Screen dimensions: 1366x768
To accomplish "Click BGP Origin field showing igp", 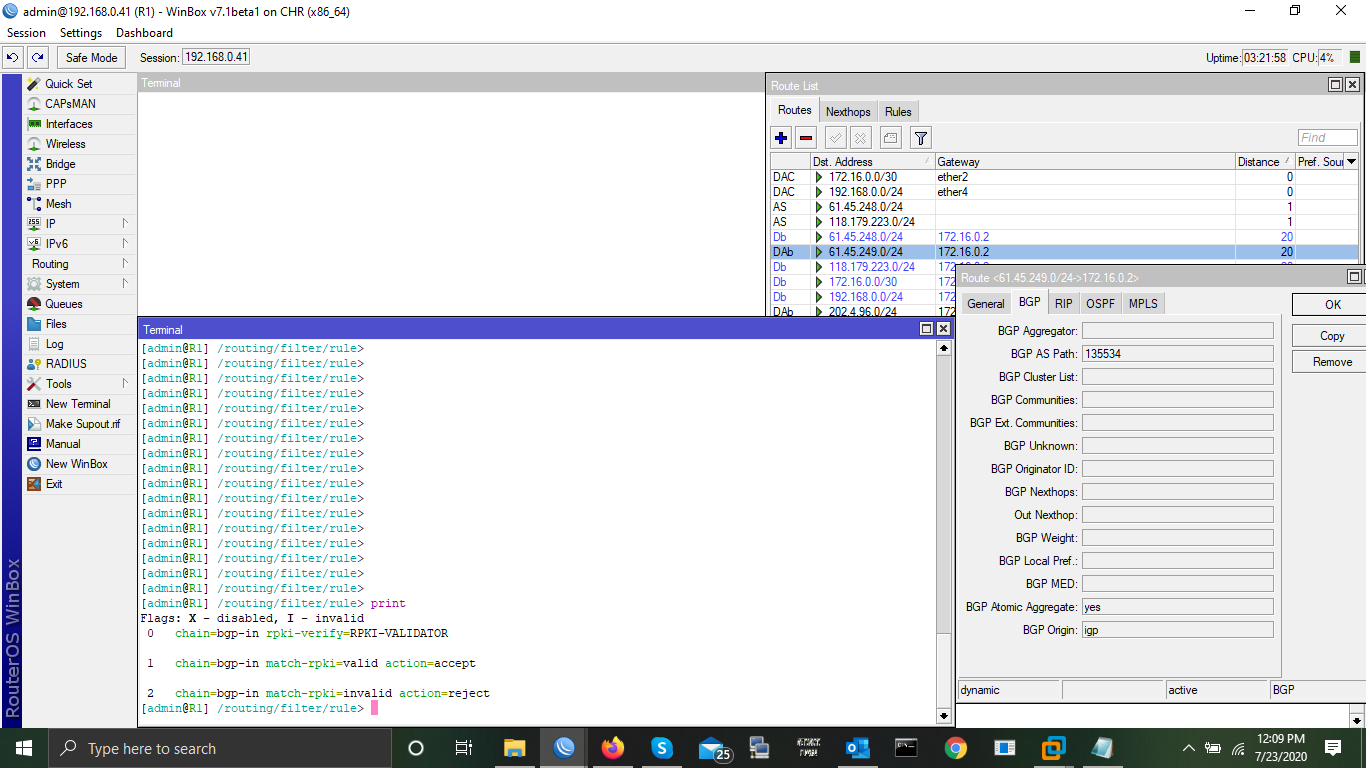I will pyautogui.click(x=1177, y=630).
